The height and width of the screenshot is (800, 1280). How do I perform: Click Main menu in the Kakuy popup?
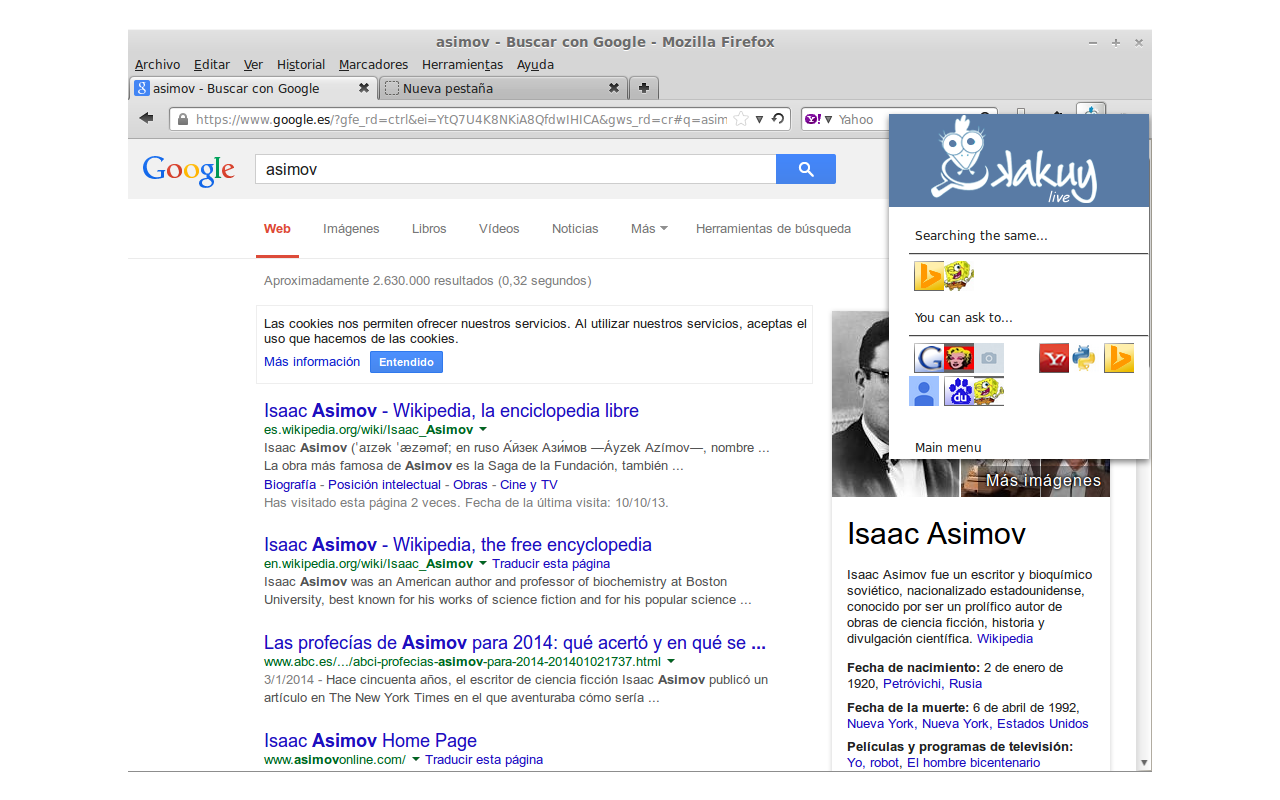[x=948, y=448]
